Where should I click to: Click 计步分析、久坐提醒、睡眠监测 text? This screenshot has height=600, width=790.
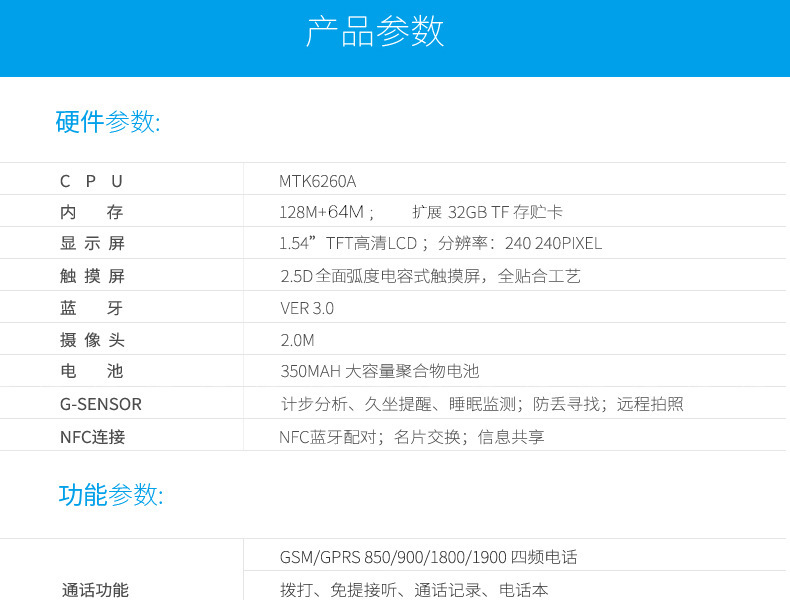pyautogui.click(x=398, y=404)
